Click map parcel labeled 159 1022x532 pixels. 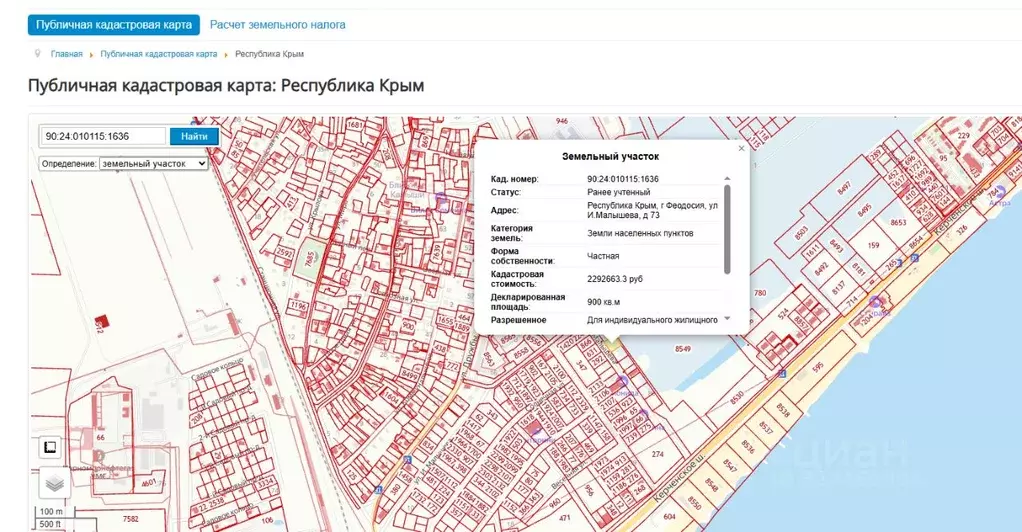click(x=873, y=246)
